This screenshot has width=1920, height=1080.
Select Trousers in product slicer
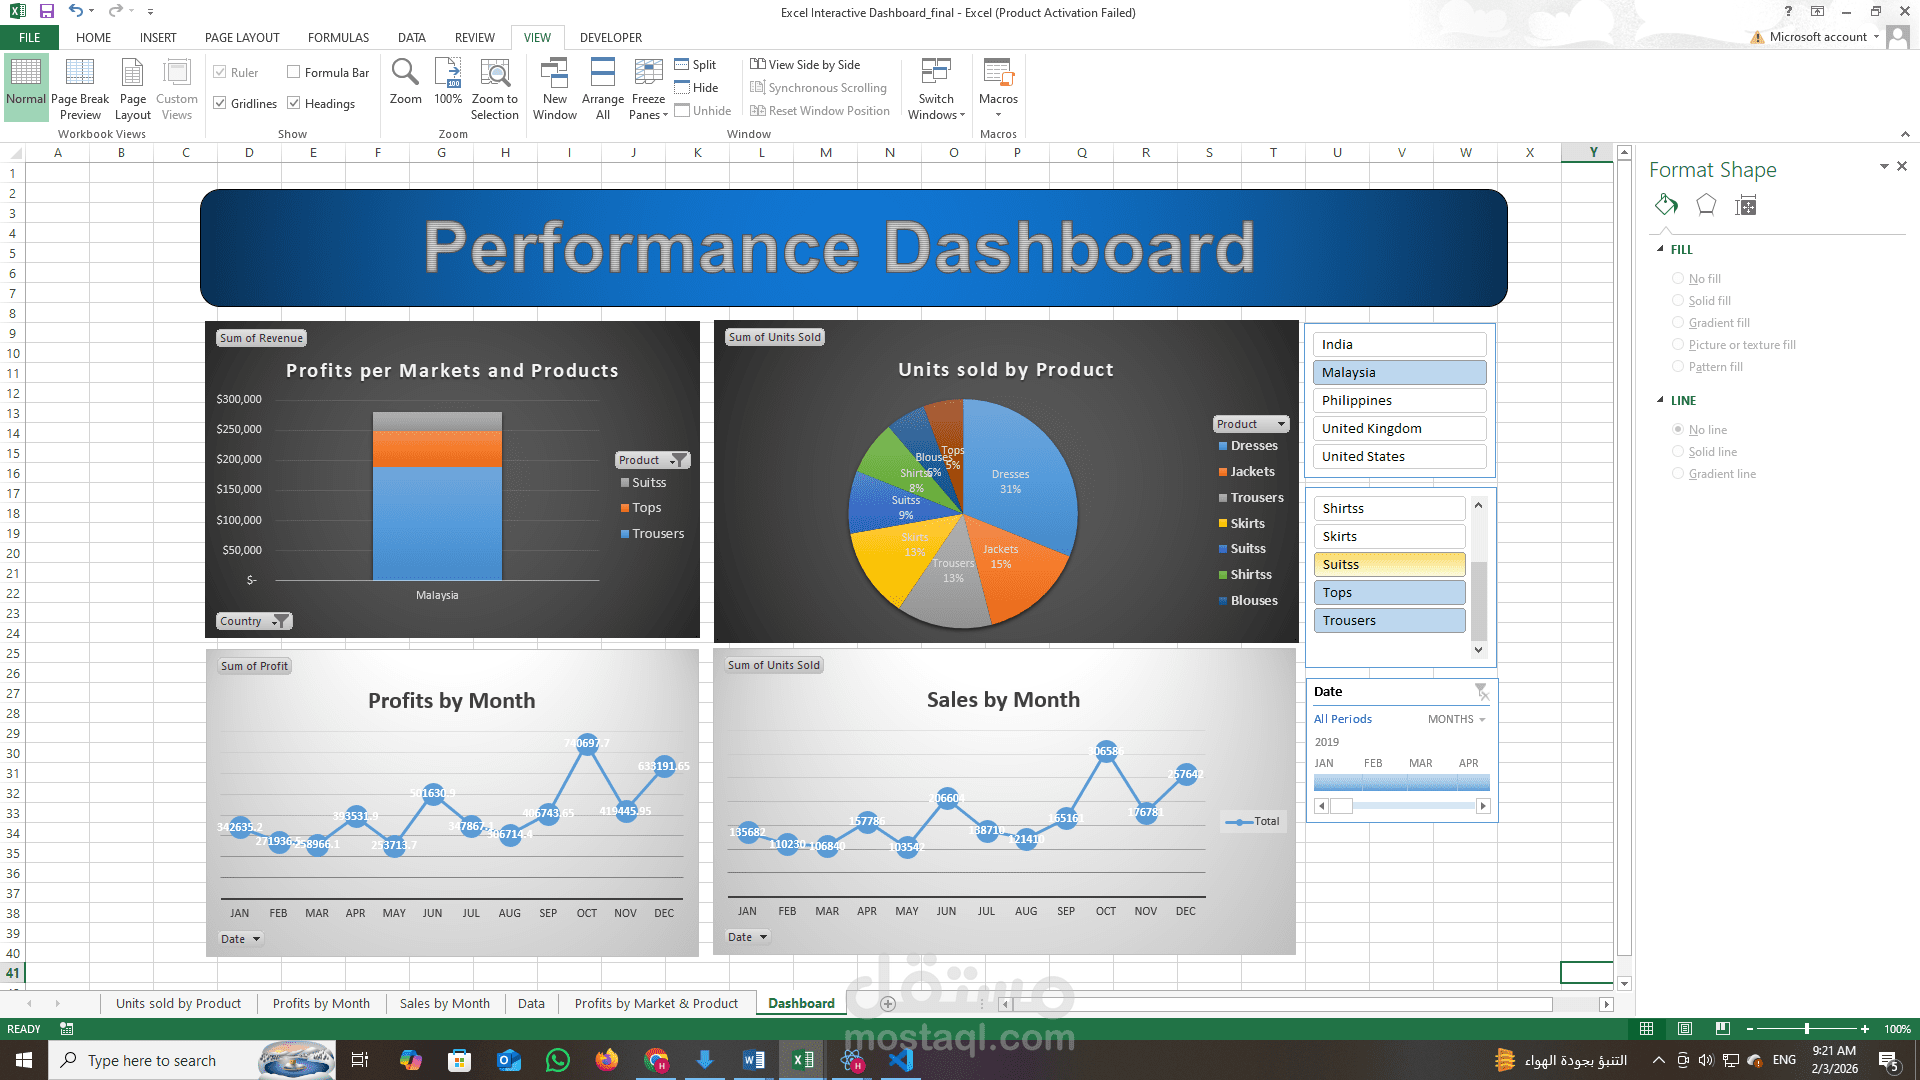[1389, 620]
